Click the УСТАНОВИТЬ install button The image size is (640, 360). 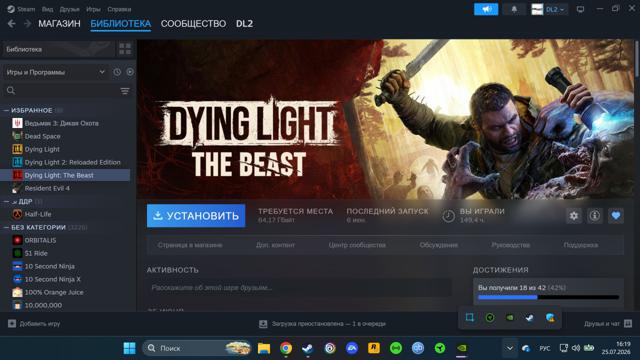[196, 216]
